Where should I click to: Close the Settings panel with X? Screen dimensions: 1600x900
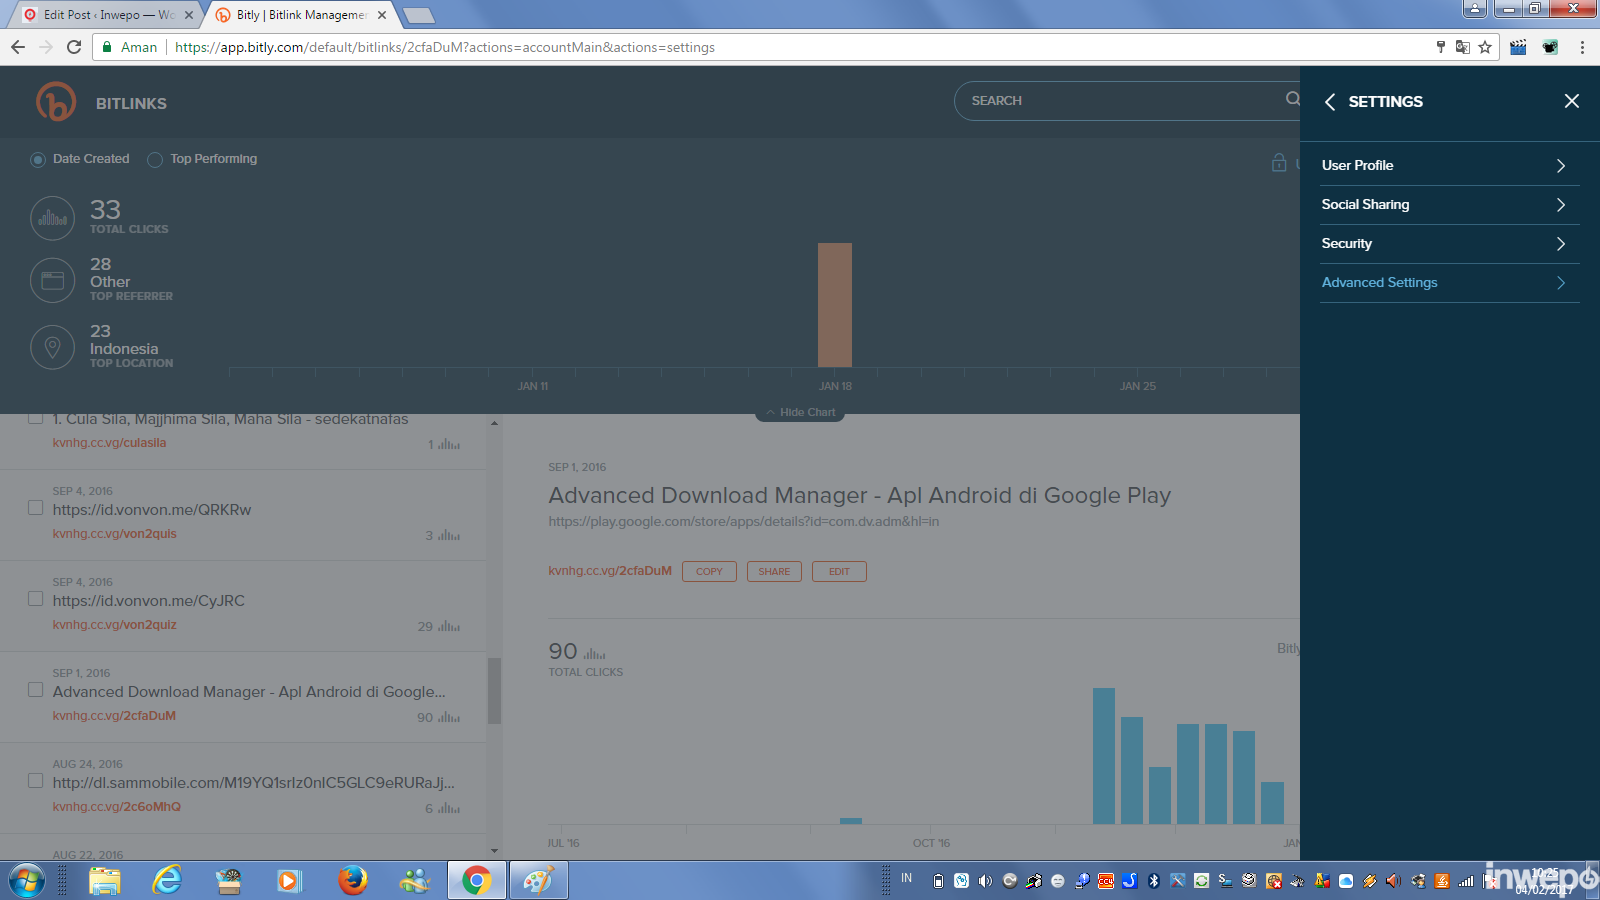coord(1572,101)
